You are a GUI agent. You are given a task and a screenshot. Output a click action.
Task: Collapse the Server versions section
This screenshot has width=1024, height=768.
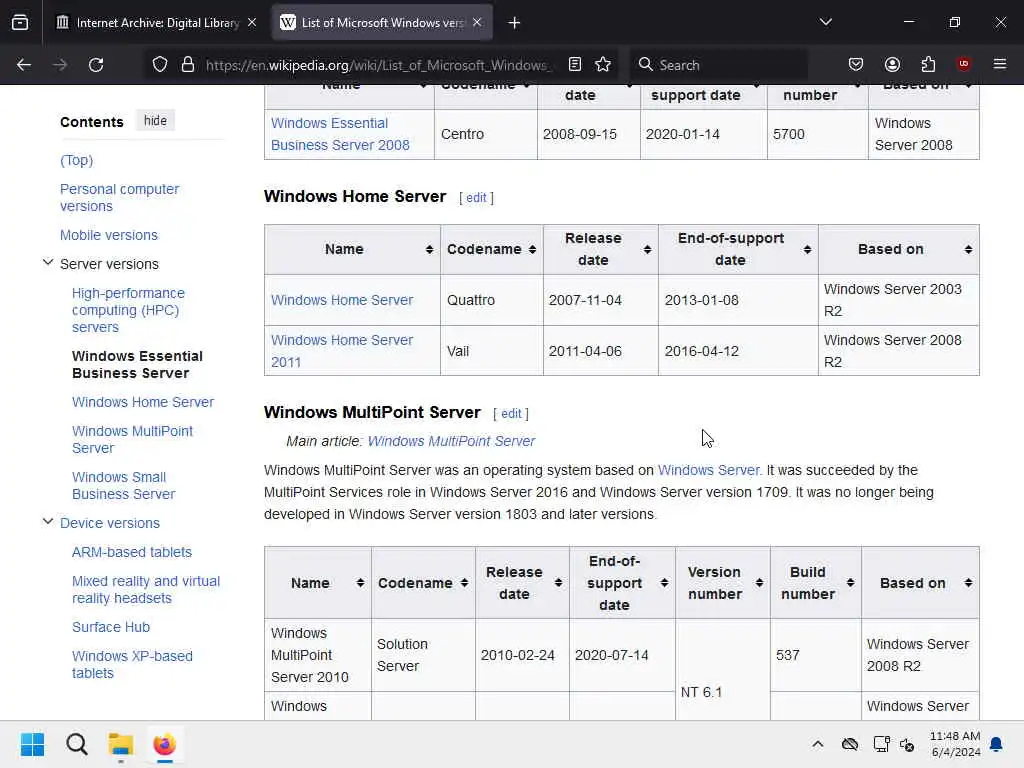48,263
